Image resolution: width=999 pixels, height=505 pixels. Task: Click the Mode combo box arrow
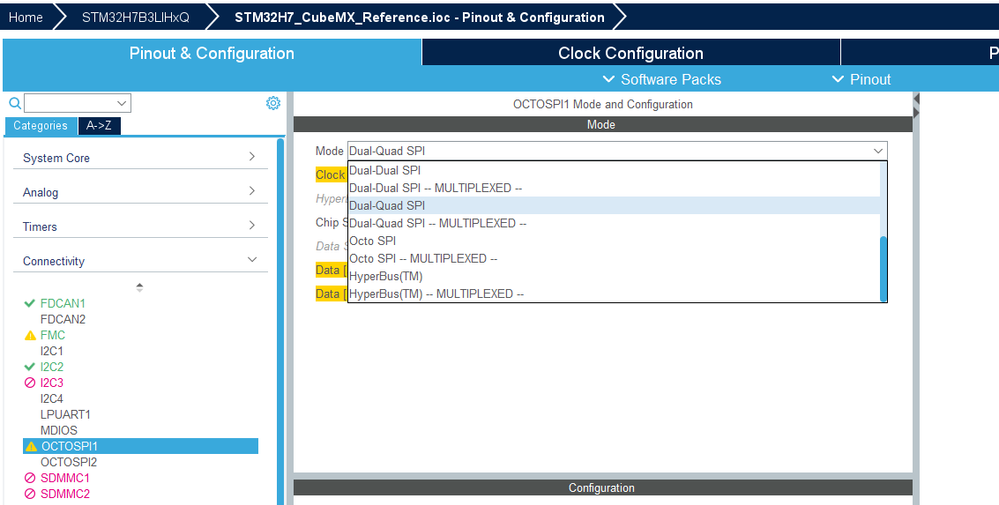[878, 151]
